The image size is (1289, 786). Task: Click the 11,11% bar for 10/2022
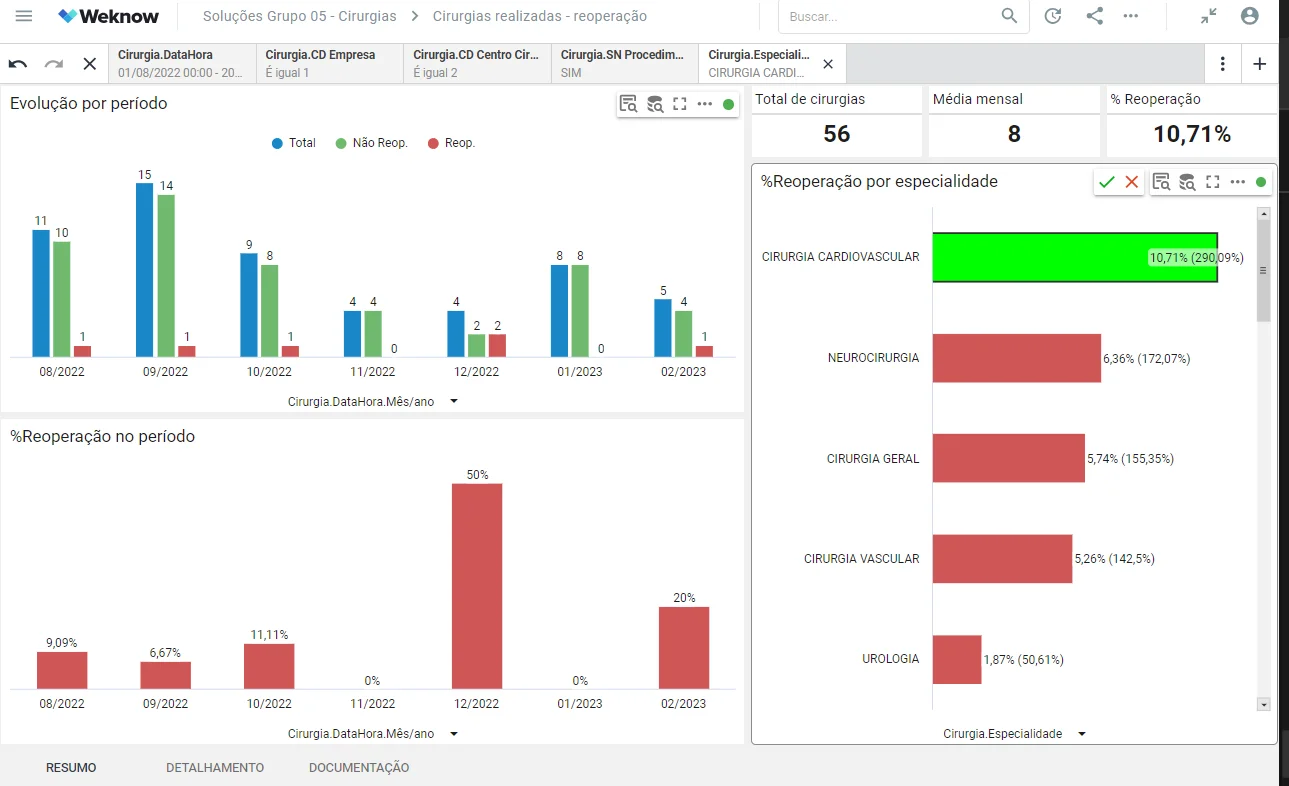point(269,666)
